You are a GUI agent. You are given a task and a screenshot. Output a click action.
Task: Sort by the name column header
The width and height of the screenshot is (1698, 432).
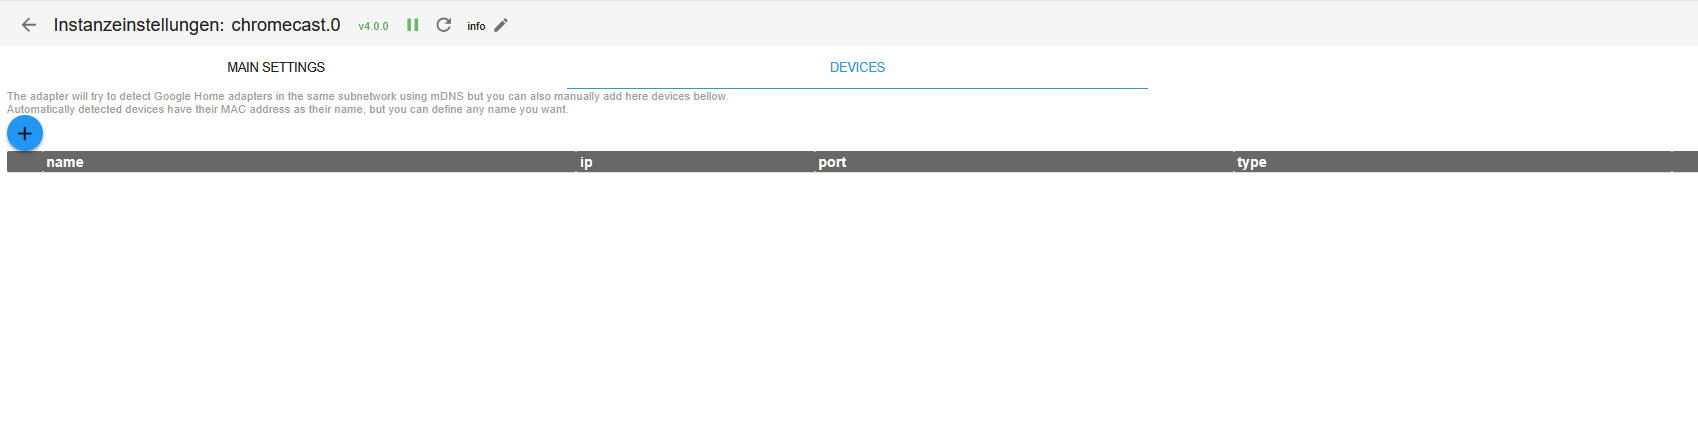[x=65, y=162]
